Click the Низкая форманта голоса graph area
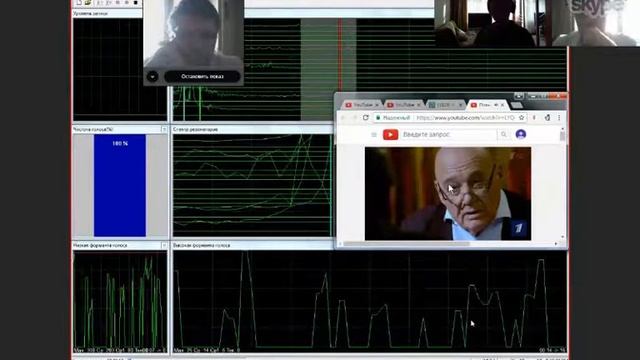The image size is (640, 360). click(x=120, y=302)
